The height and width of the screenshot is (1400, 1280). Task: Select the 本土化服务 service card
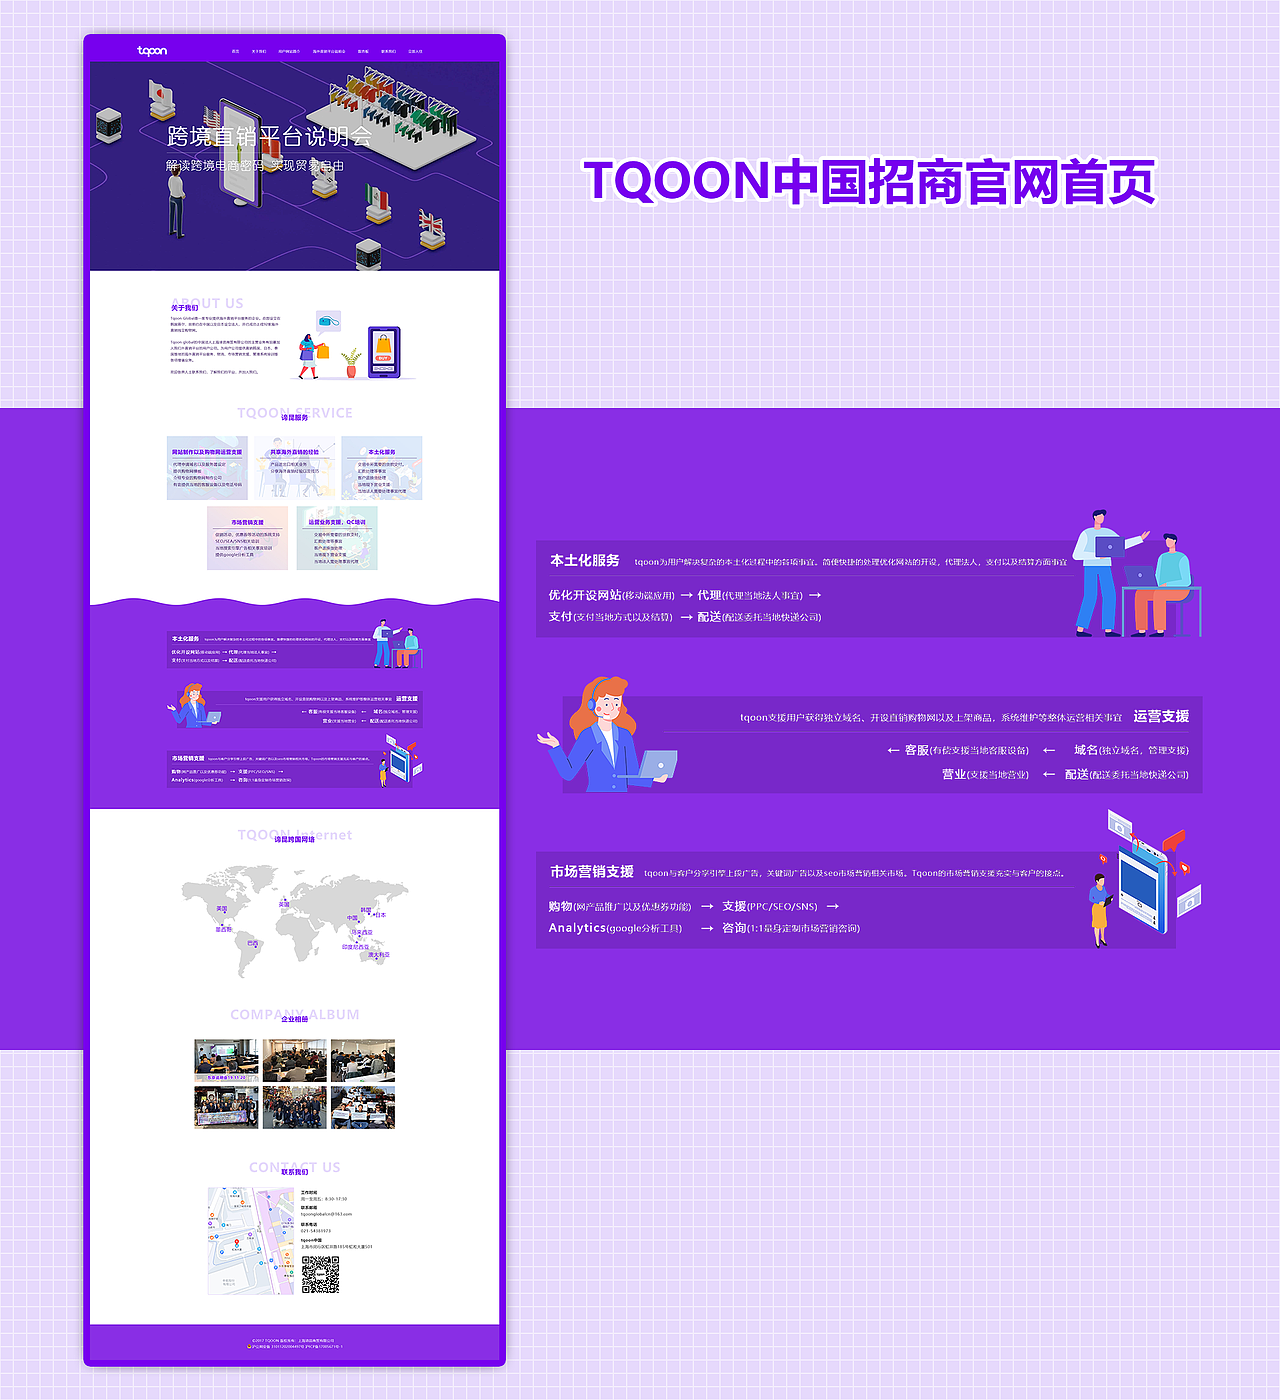(x=383, y=467)
